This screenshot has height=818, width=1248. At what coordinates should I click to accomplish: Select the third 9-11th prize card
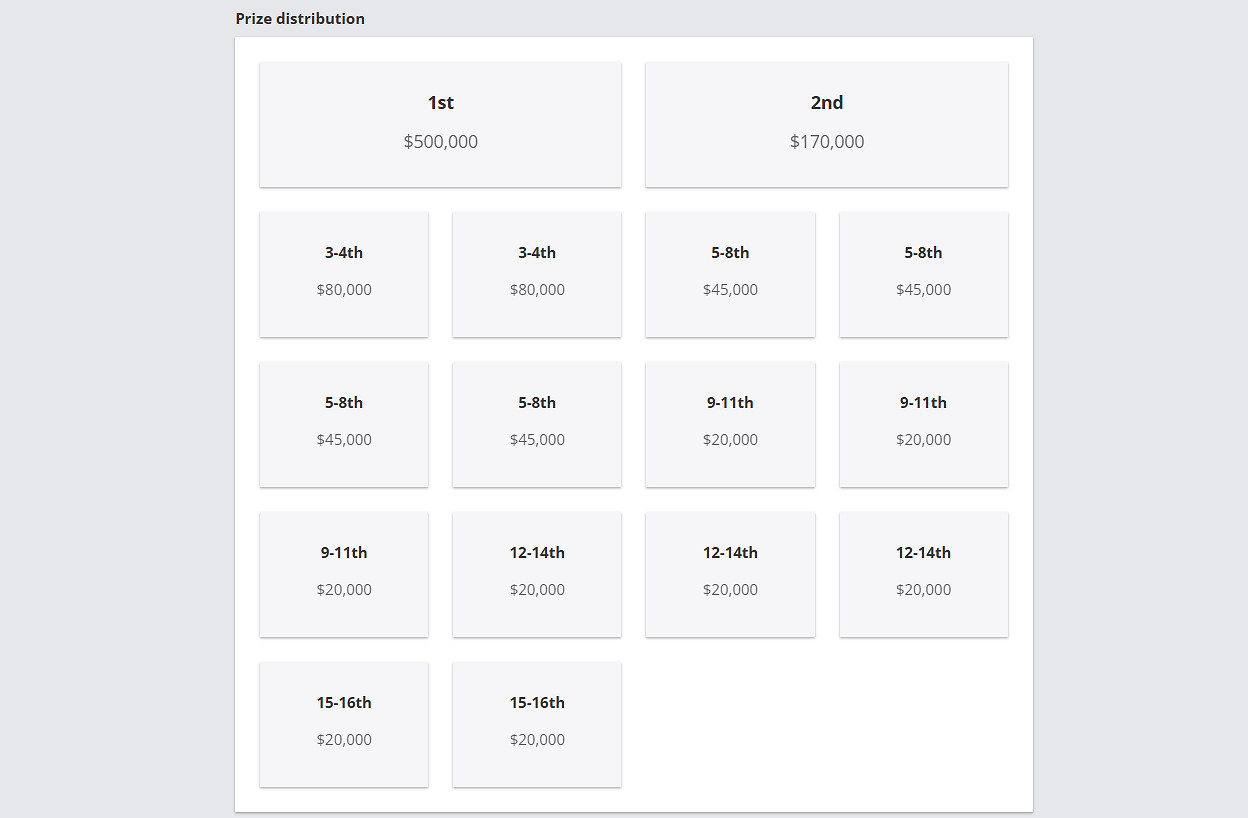[344, 574]
